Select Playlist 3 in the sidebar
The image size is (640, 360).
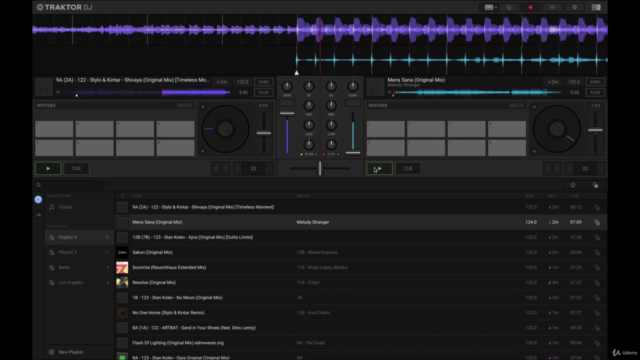click(x=79, y=253)
